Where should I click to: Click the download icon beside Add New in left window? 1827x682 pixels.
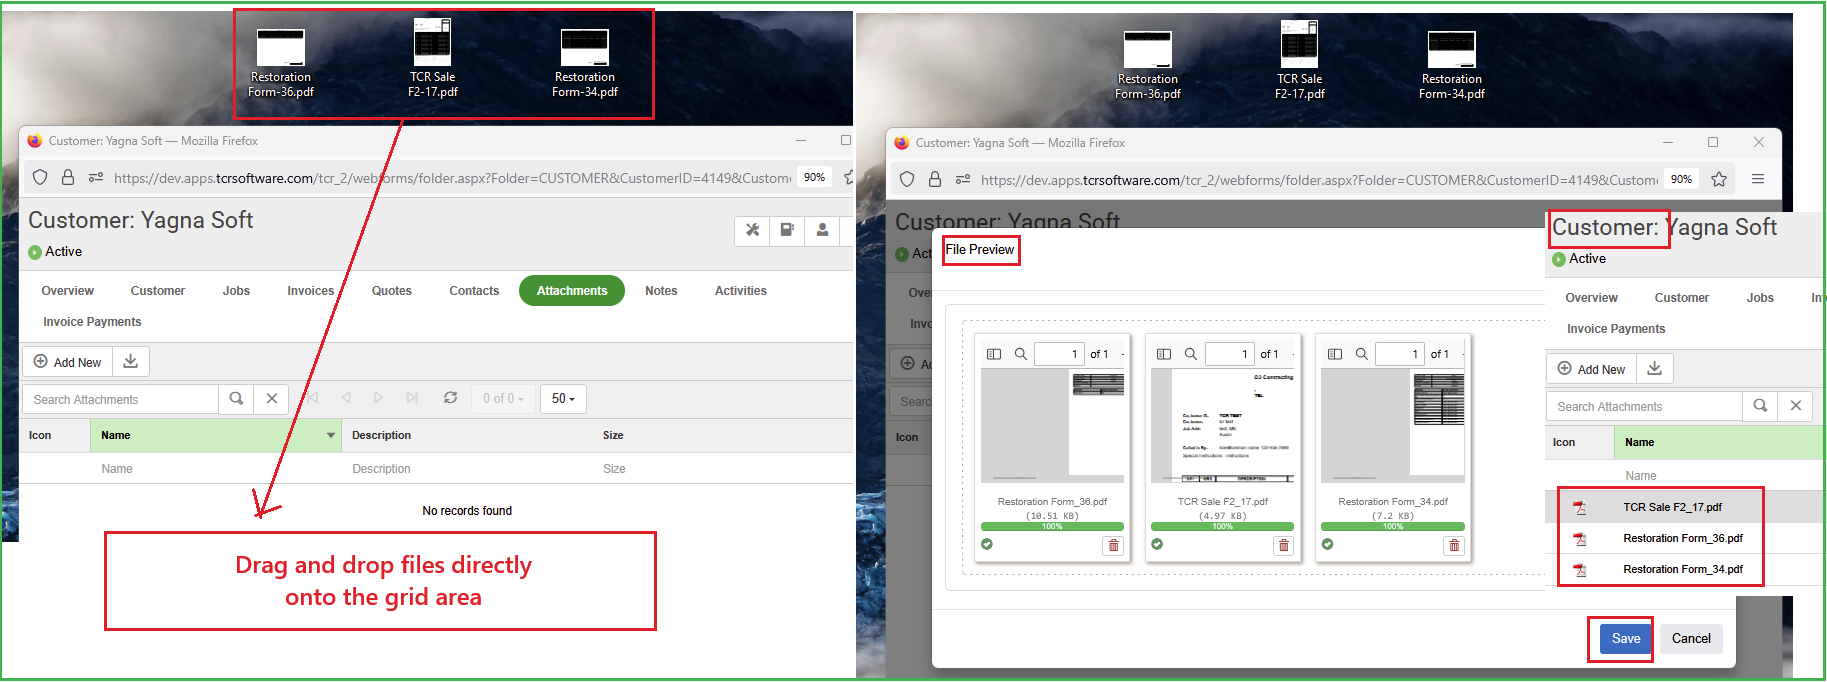point(131,361)
